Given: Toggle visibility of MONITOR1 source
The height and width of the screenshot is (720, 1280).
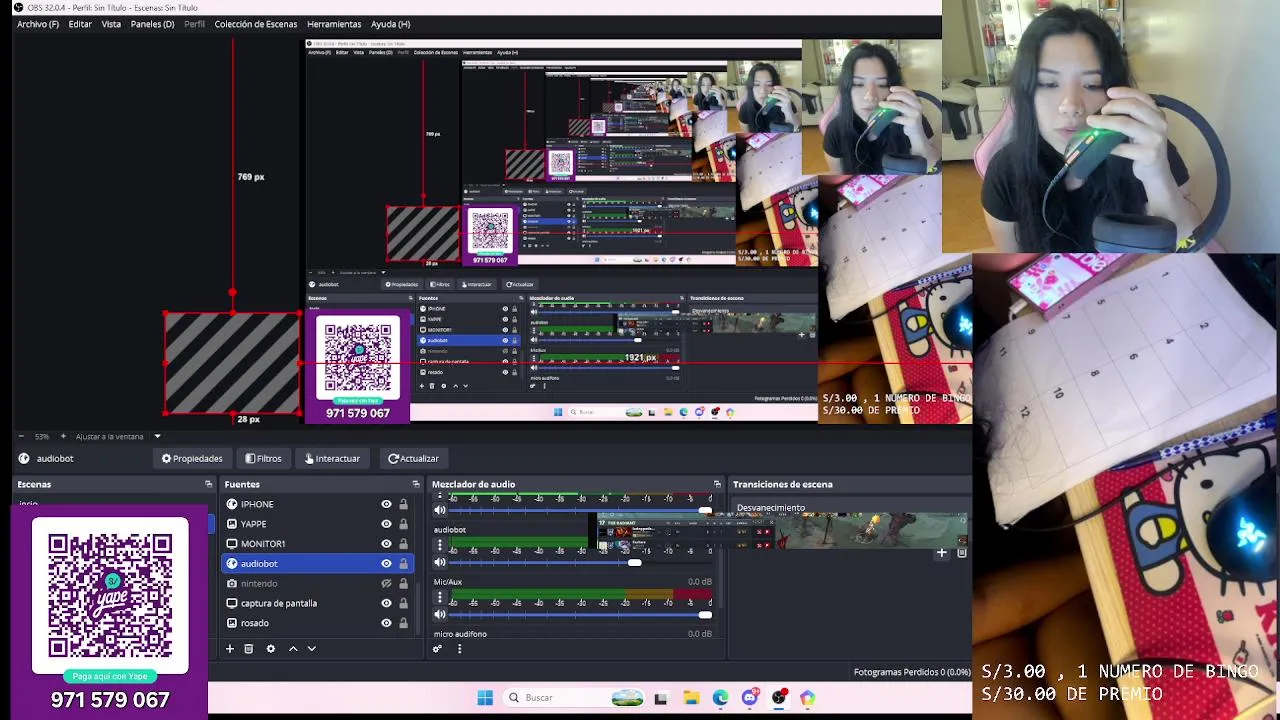Looking at the screenshot, I should [x=386, y=544].
